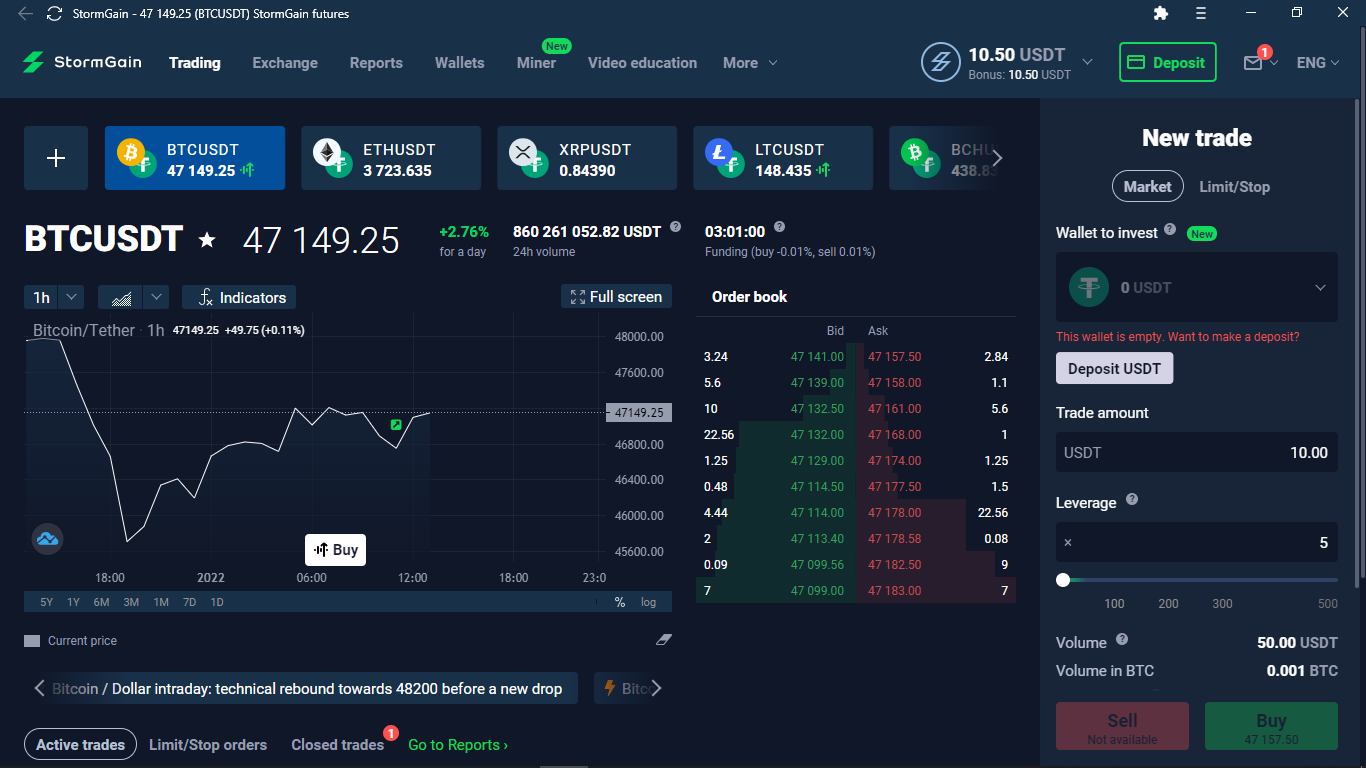
Task: Click the 24h volume help icon
Action: point(676,227)
